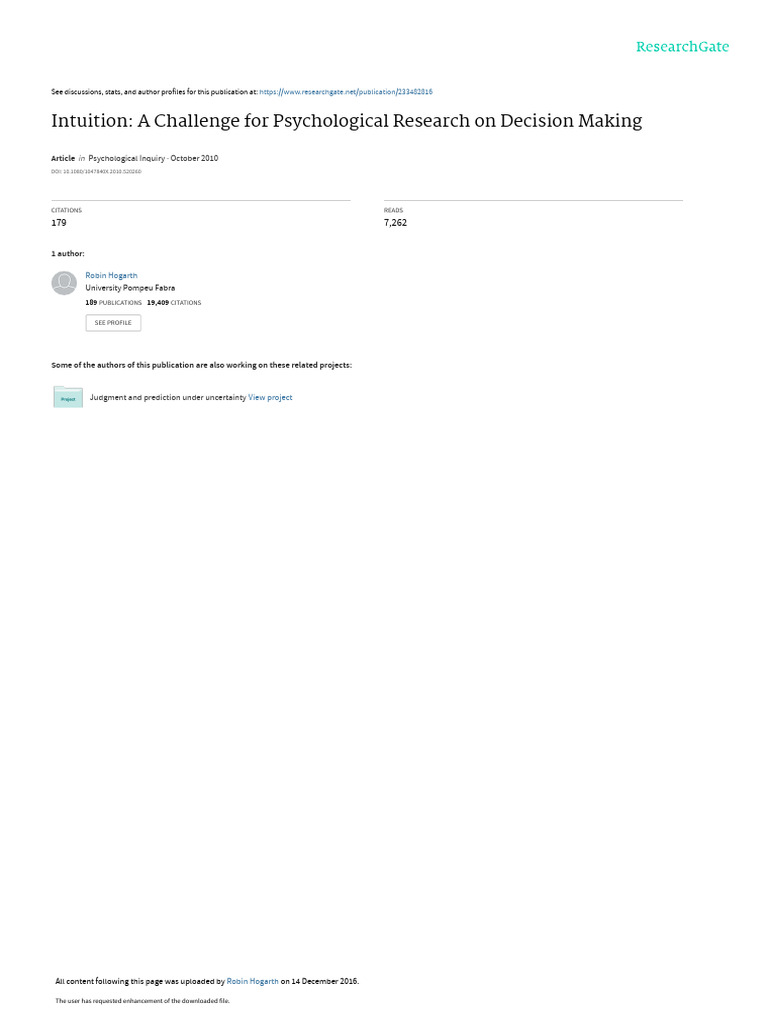Click the DOI text under the article info
This screenshot has height=1024, width=768.
click(96, 172)
